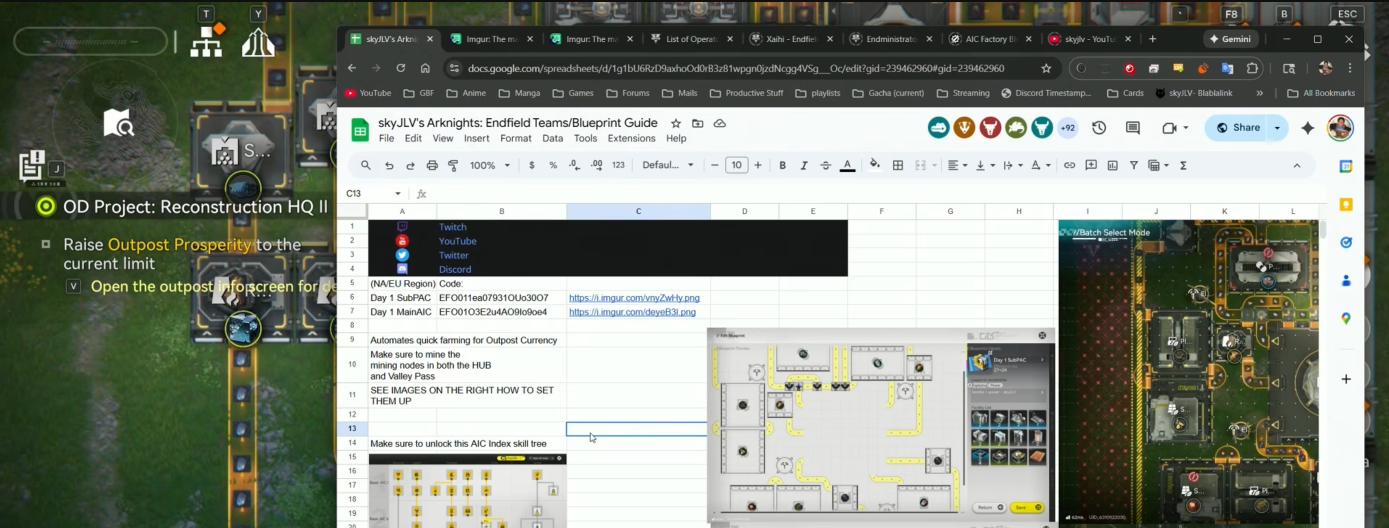
Task: Click the paint format roller icon
Action: (453, 165)
